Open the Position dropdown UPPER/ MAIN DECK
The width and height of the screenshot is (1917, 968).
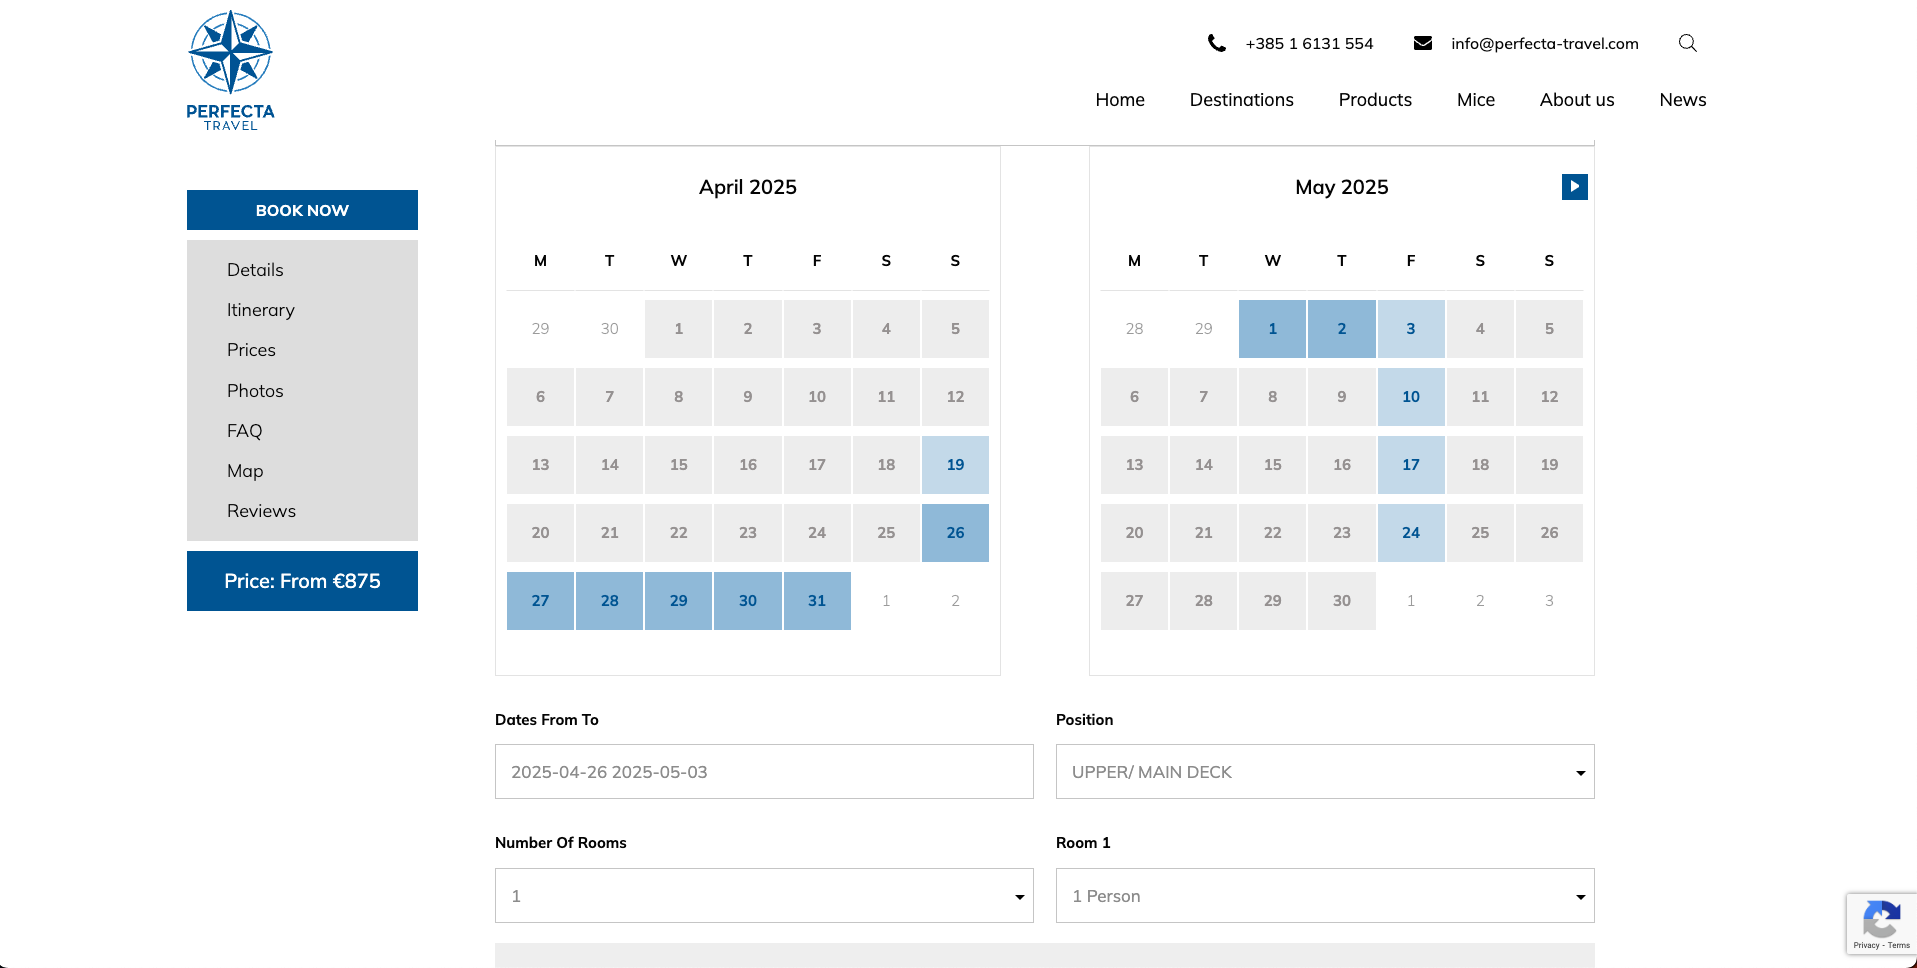pos(1325,772)
